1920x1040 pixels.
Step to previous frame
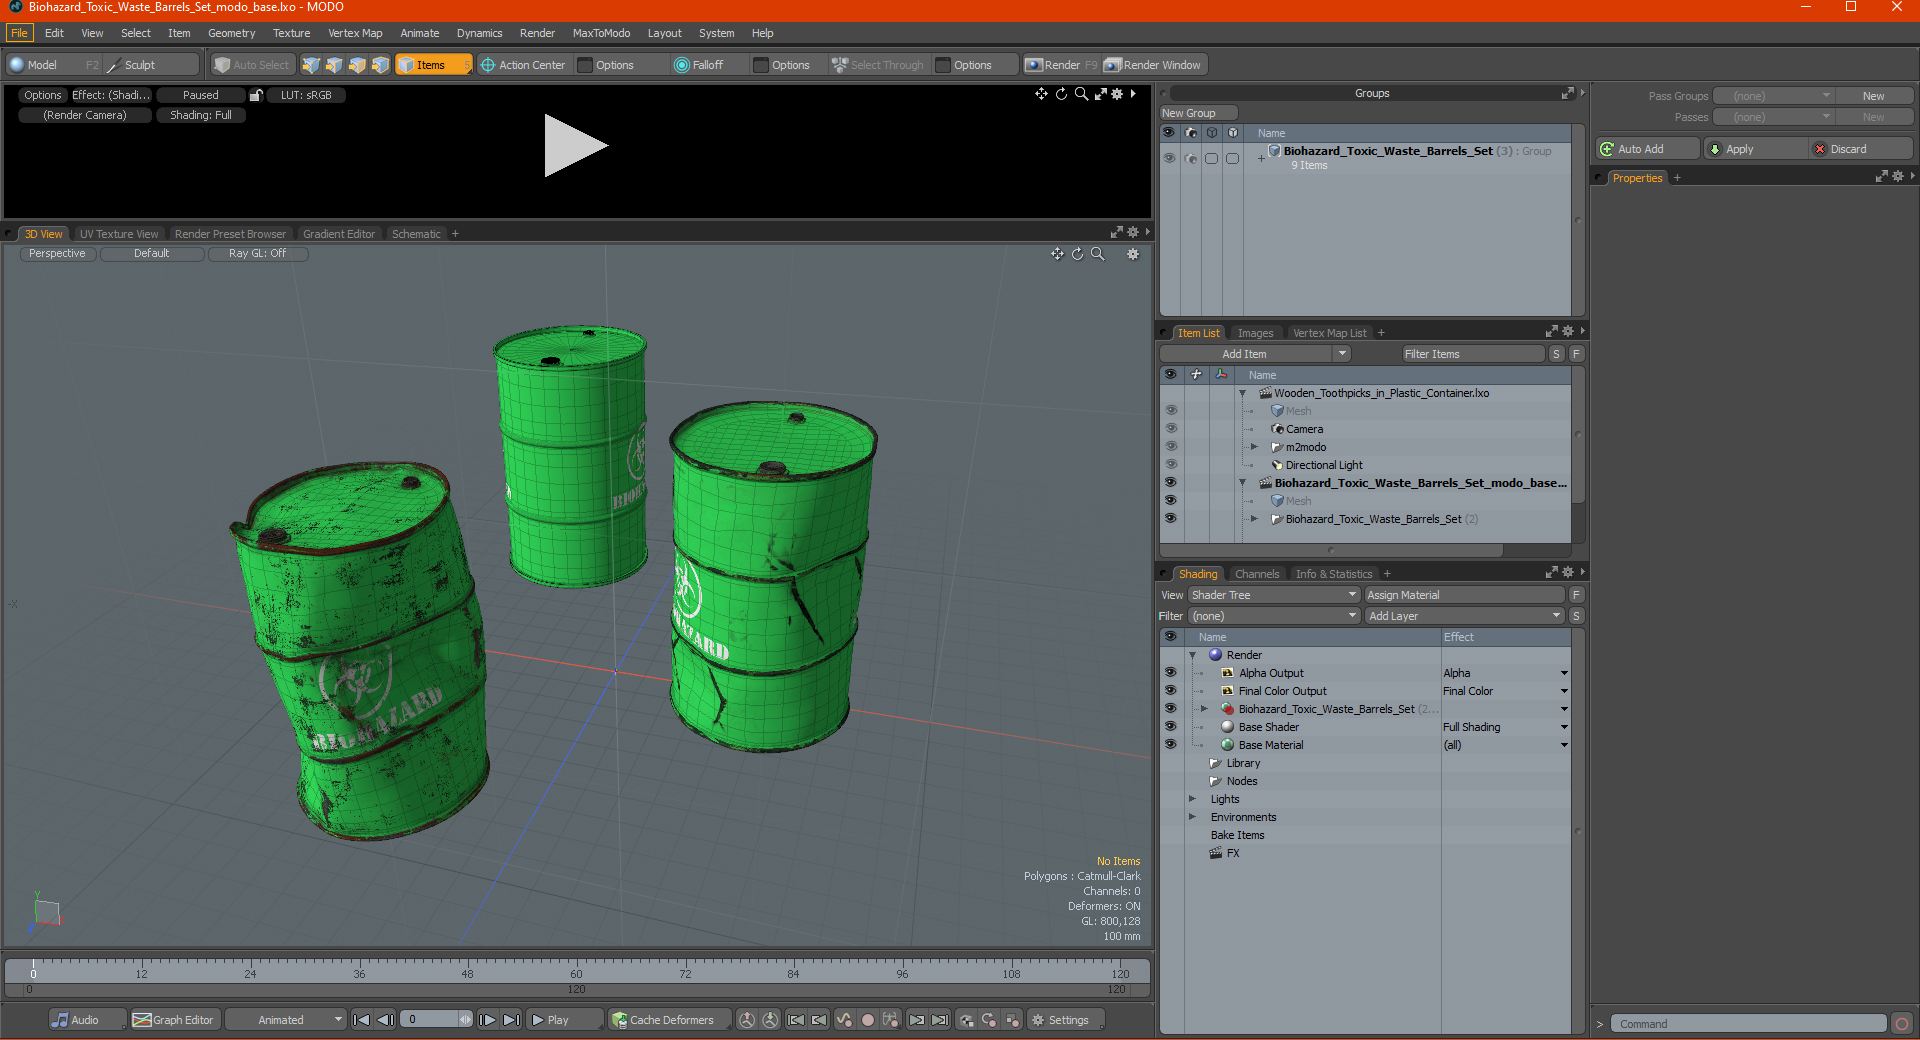(385, 1020)
